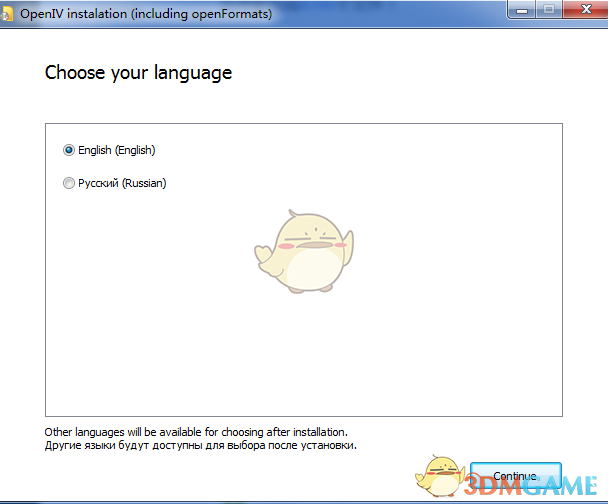Select the Русский (Russian) radio button
Screen dimensions: 608x504
tap(69, 183)
